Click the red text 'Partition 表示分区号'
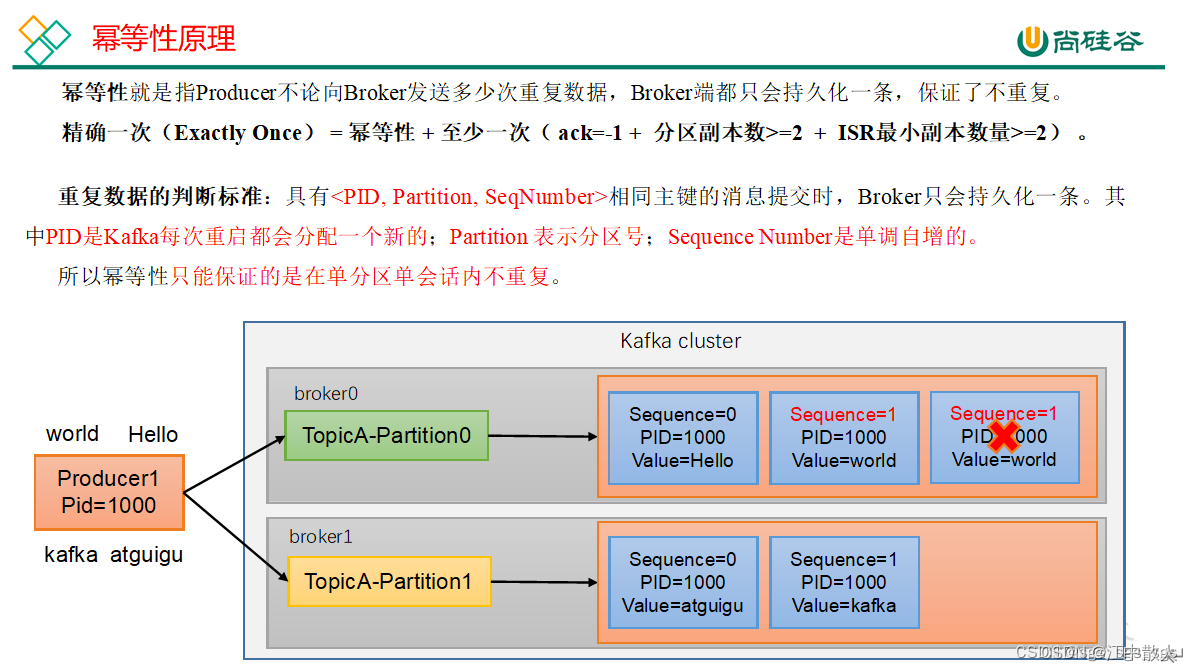The width and height of the screenshot is (1193, 671). click(x=546, y=237)
